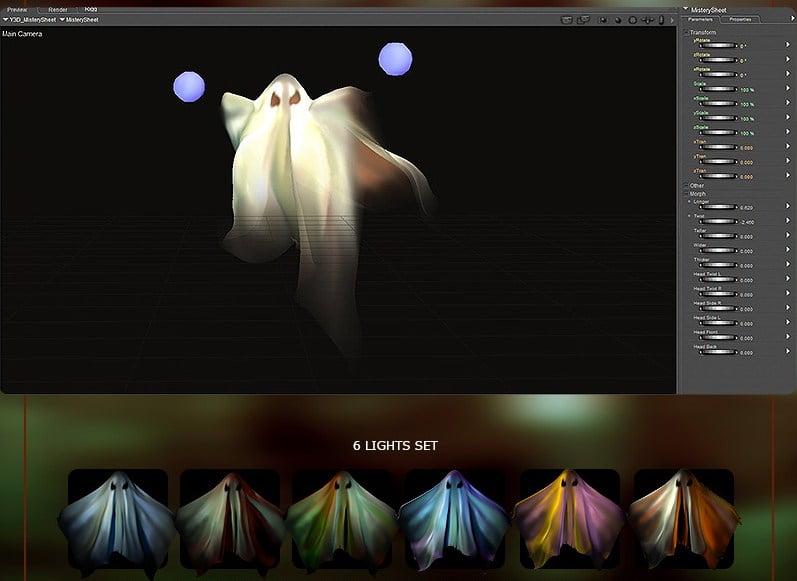Screen dimensions: 797x581
Task: Click the Head Front morph dial
Action: pos(718,338)
